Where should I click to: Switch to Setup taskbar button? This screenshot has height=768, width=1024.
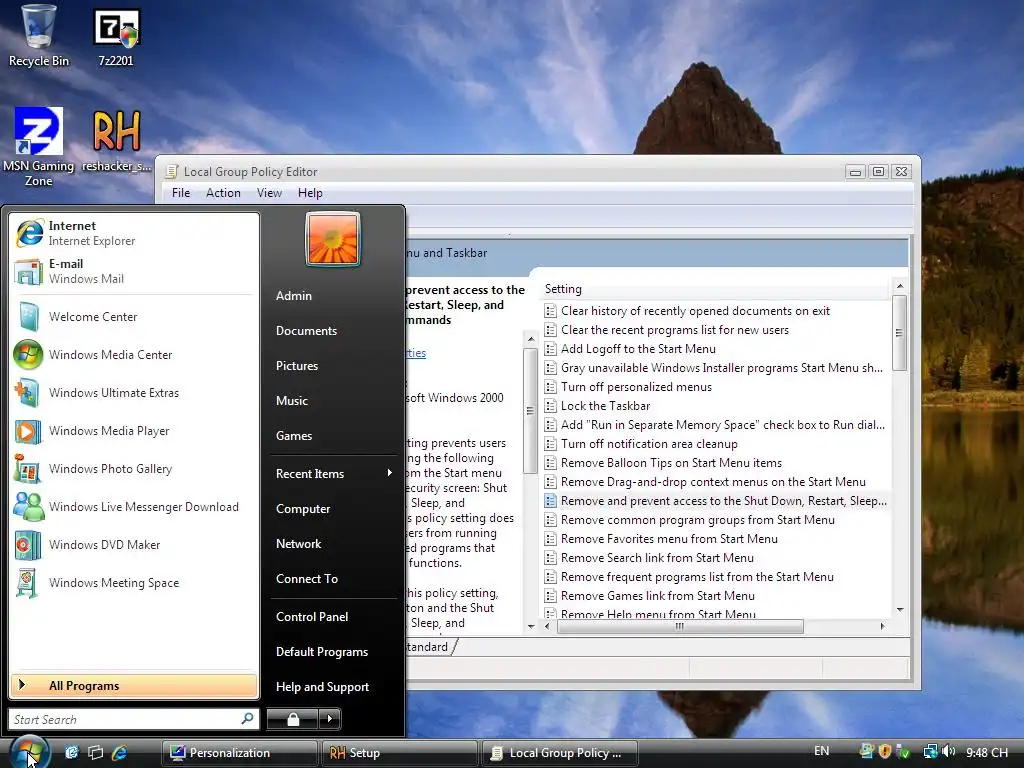[x=400, y=753]
